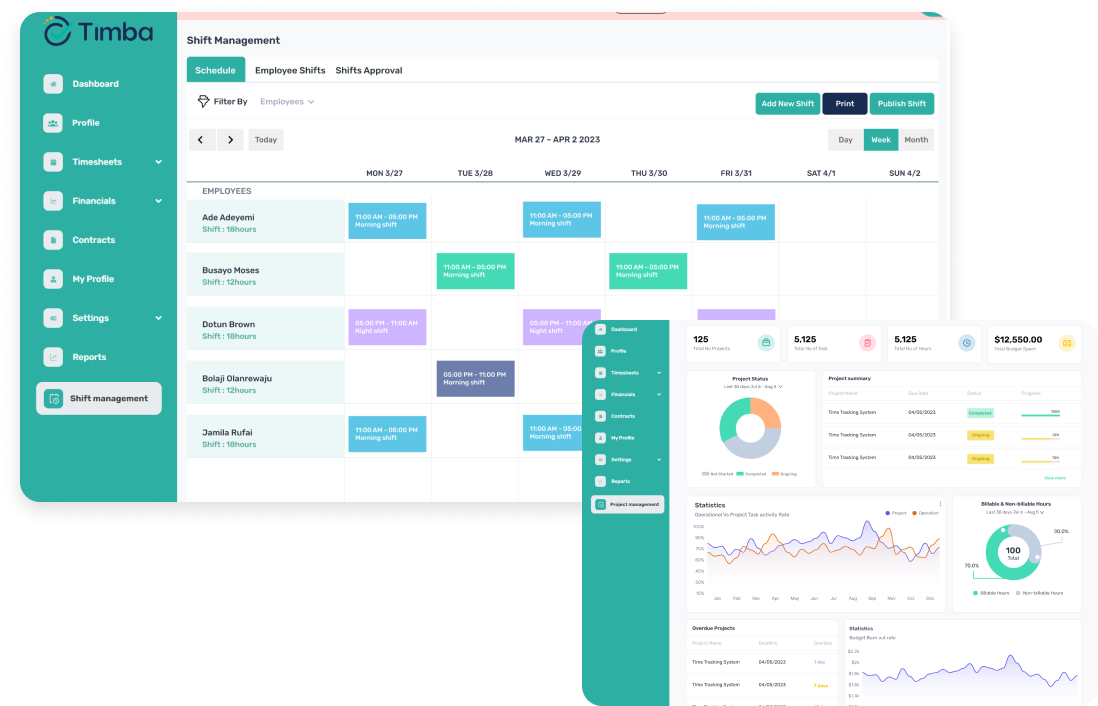Click the Publish Shift button
This screenshot has width=1098, height=706.
[901, 104]
